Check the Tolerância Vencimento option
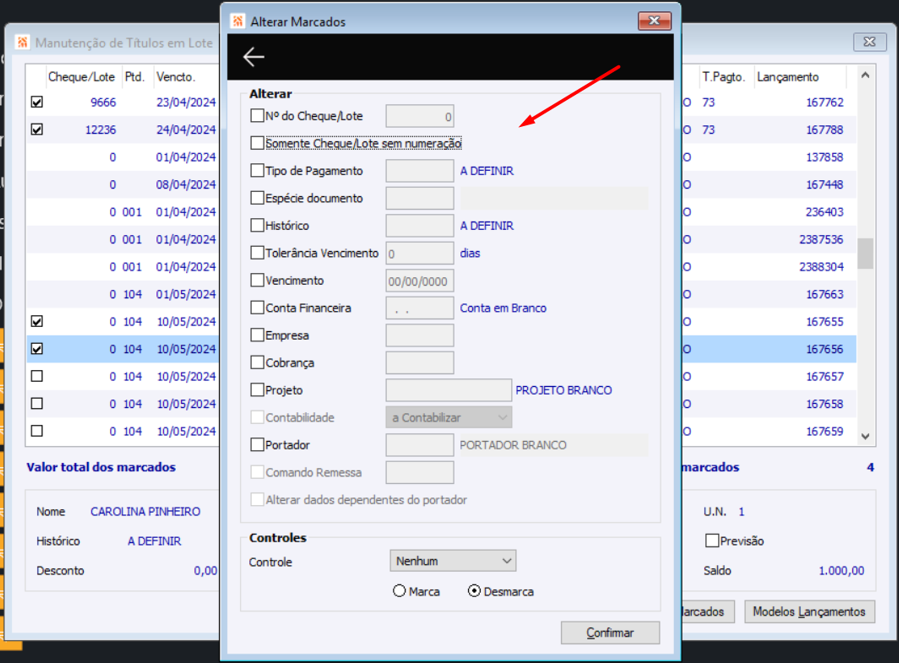The height and width of the screenshot is (663, 899). [x=257, y=252]
